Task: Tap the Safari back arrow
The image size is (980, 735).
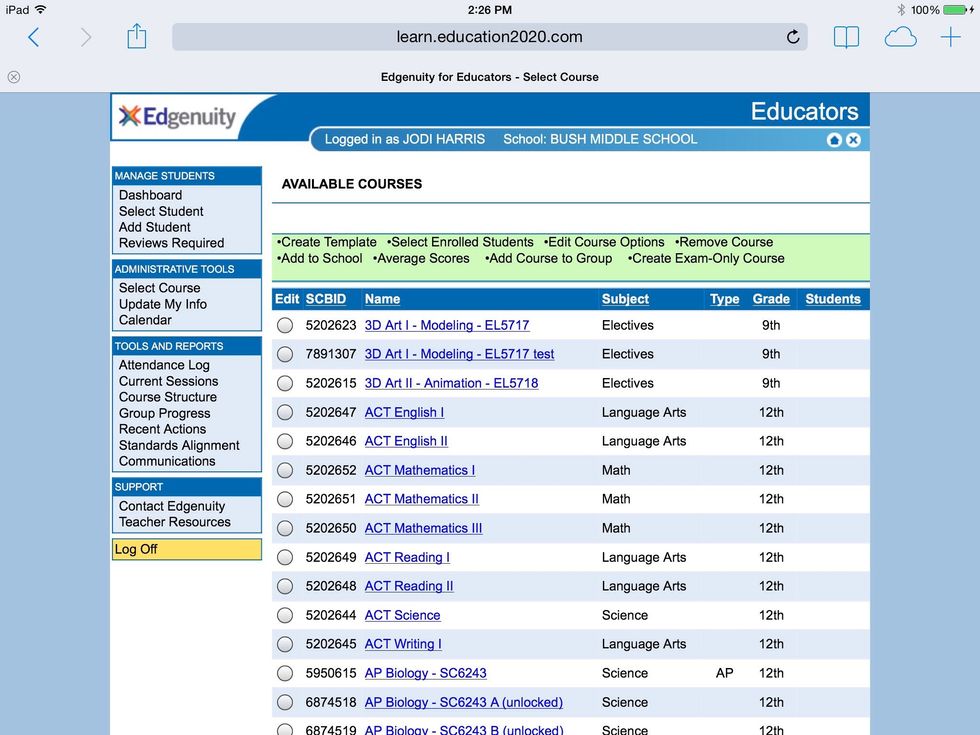Action: [33, 37]
